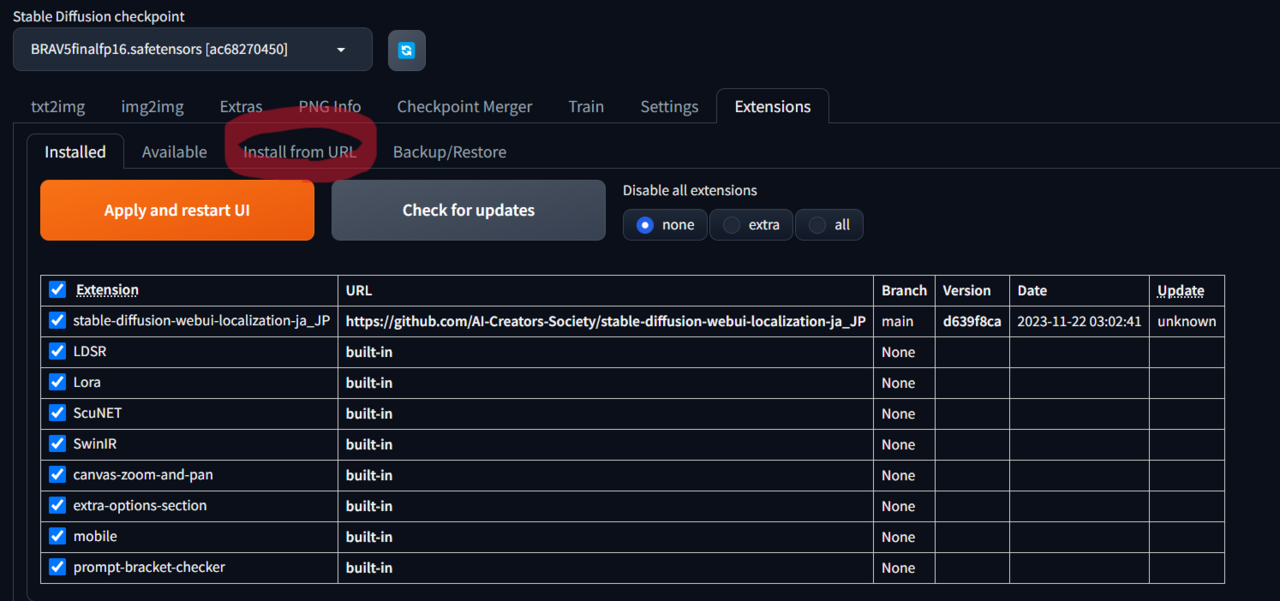This screenshot has height=601, width=1280.
Task: Open the Extras tab
Action: [241, 106]
